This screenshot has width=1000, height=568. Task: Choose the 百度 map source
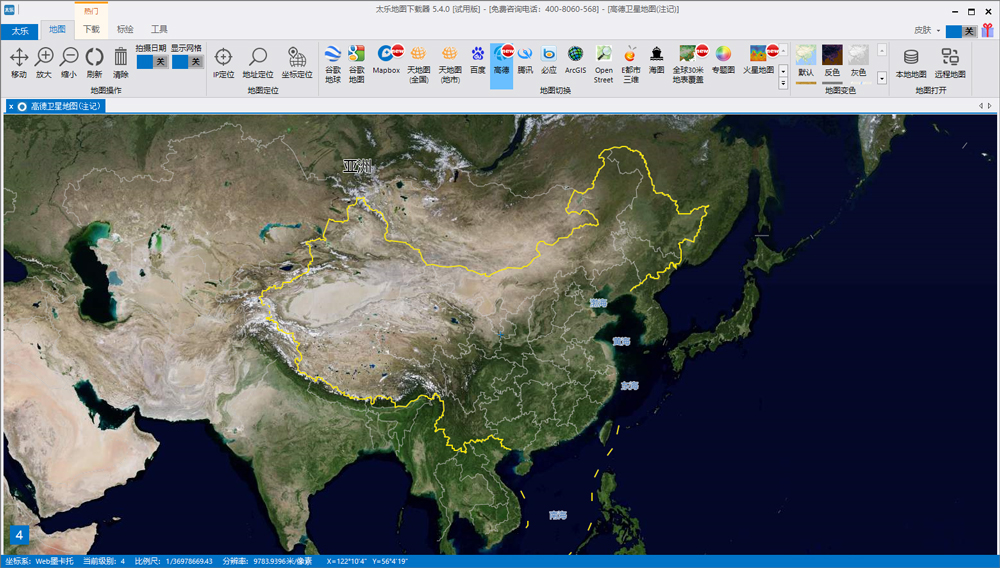pos(478,62)
